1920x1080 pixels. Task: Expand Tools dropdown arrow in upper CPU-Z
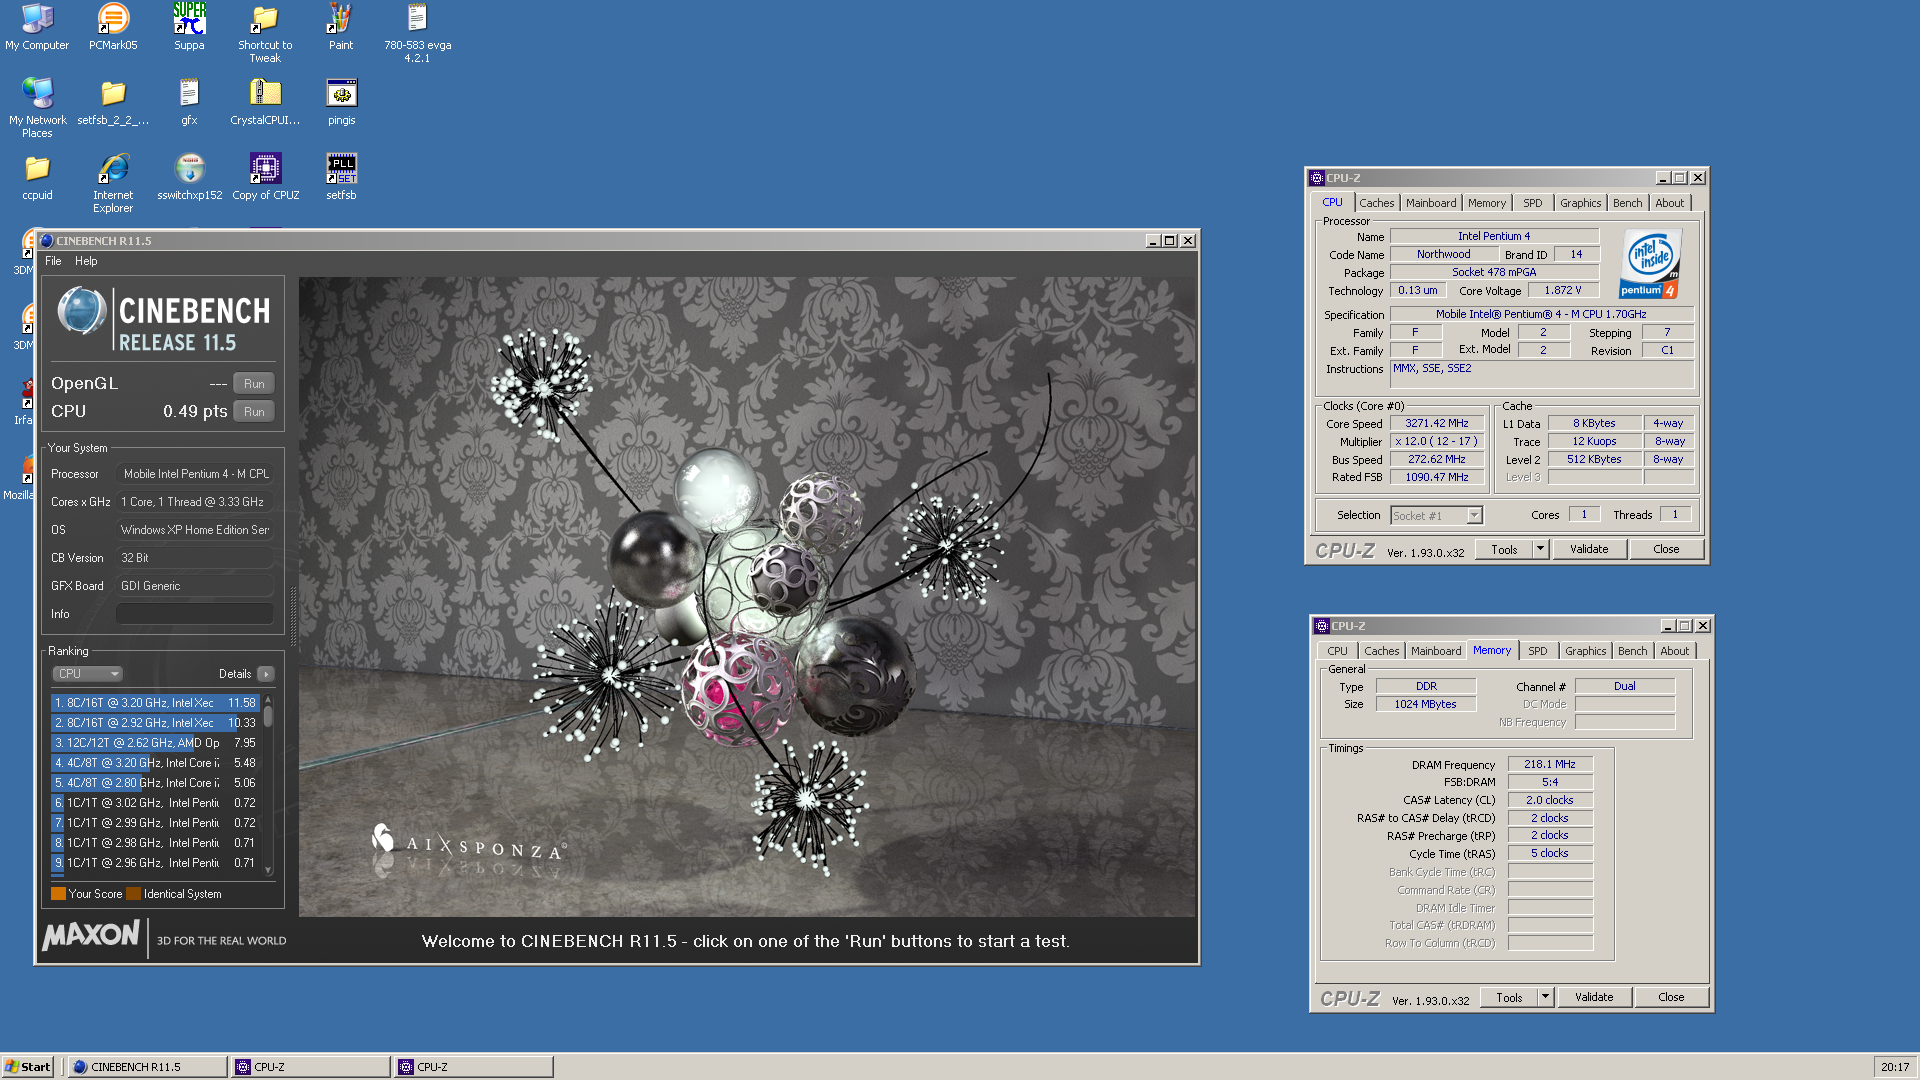pos(1540,550)
